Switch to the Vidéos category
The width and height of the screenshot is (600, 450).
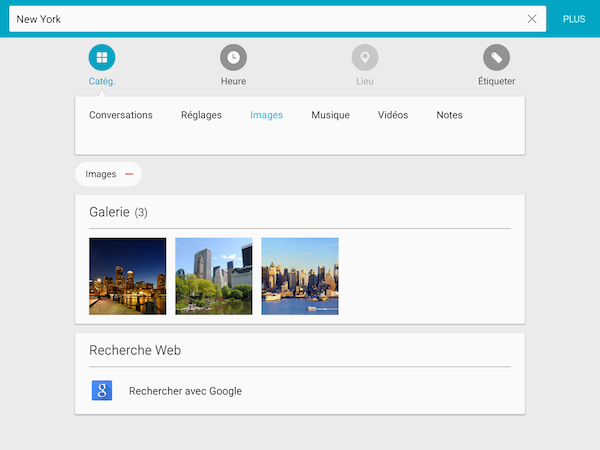(393, 115)
